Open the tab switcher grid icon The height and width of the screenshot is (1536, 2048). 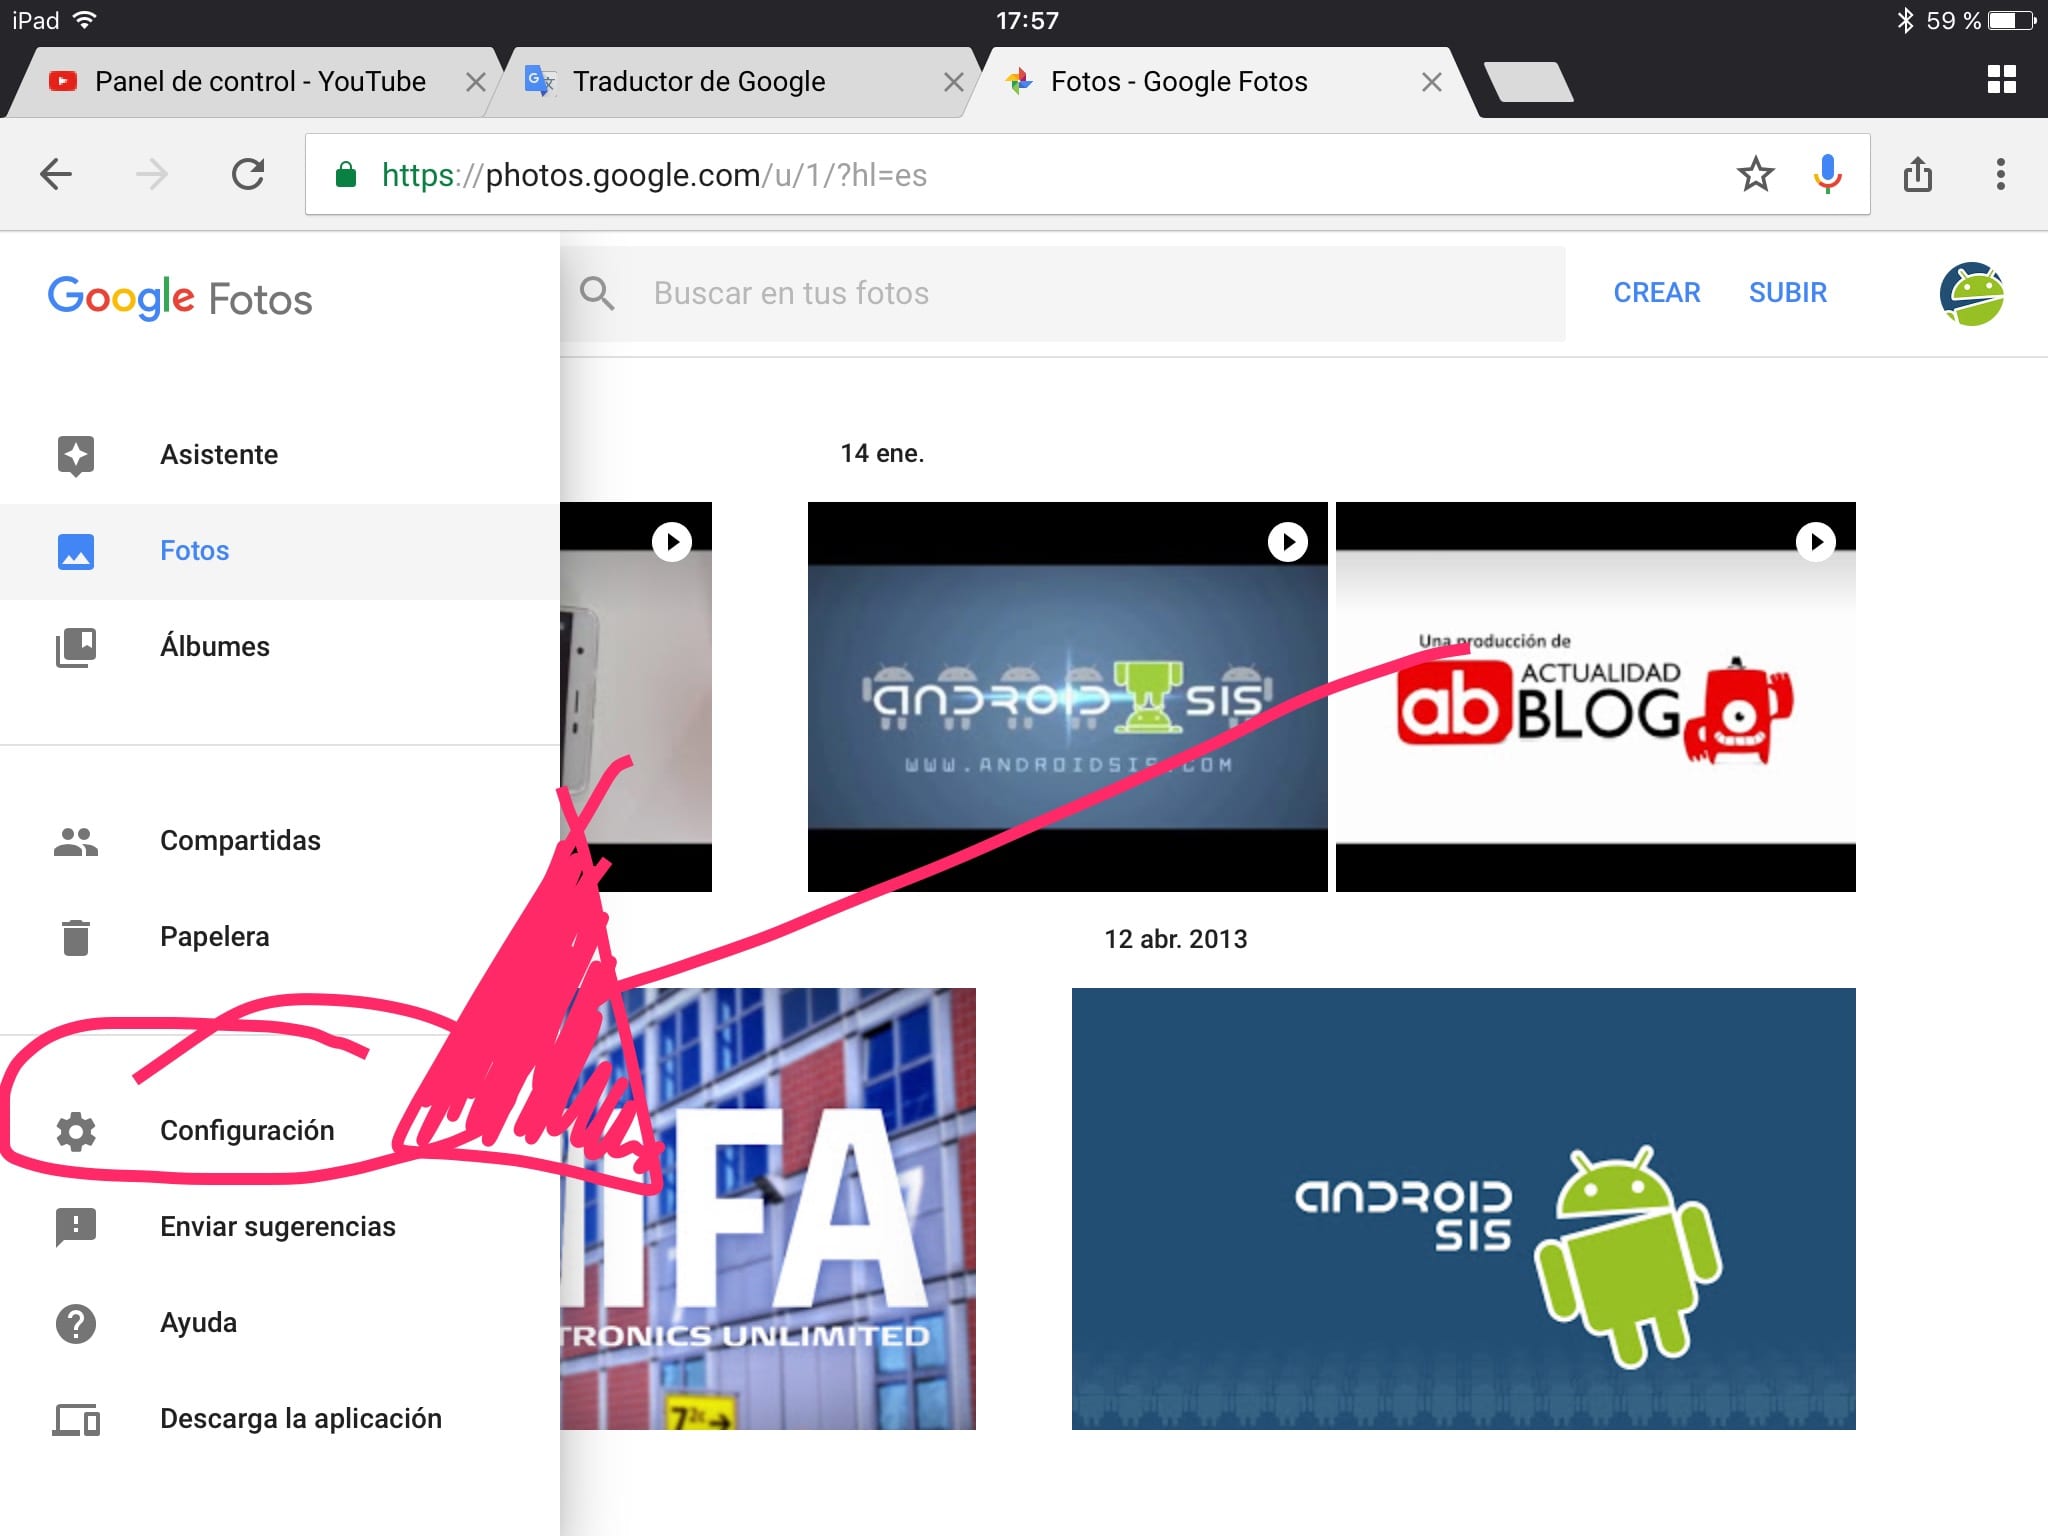coord(2002,80)
